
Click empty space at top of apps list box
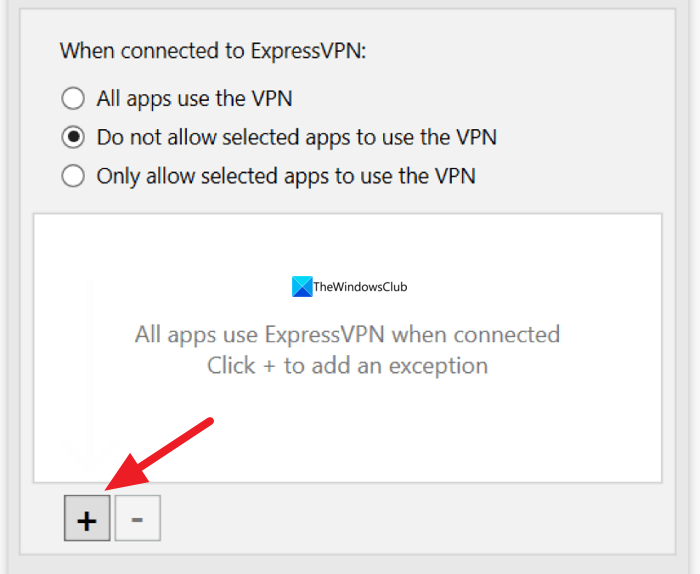point(347,238)
